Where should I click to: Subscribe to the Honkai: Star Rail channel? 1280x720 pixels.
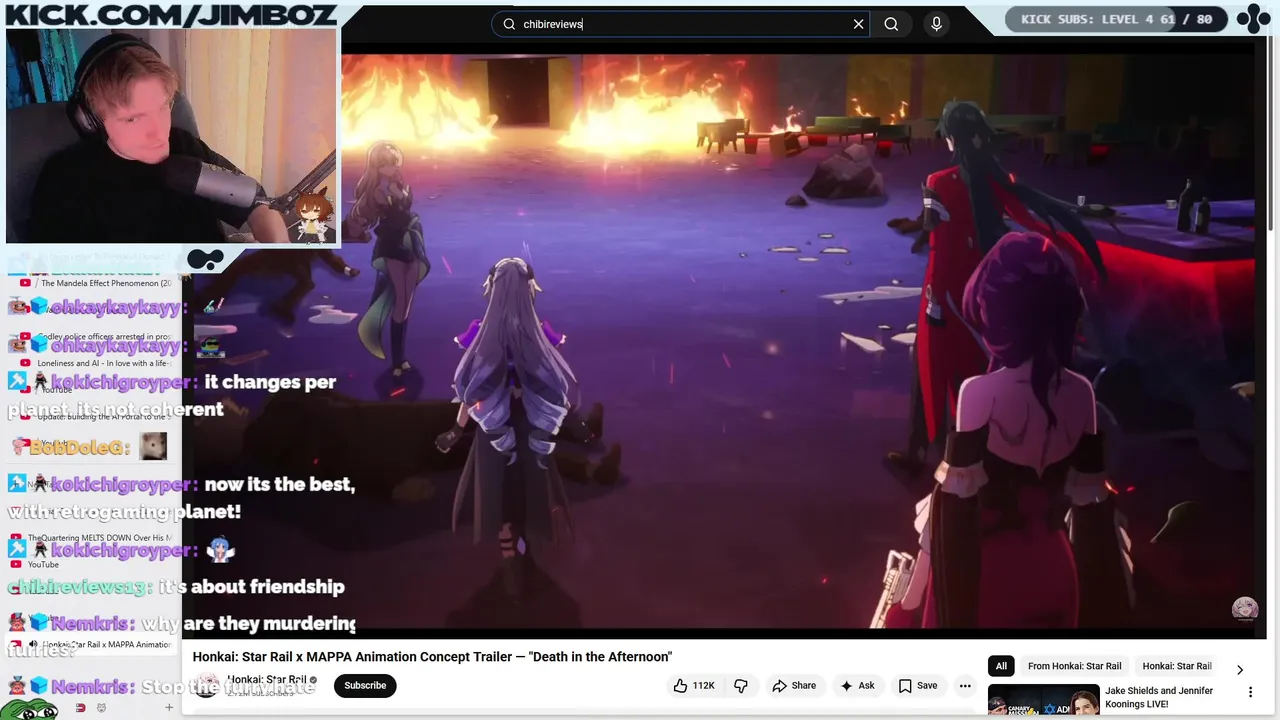pyautogui.click(x=365, y=685)
